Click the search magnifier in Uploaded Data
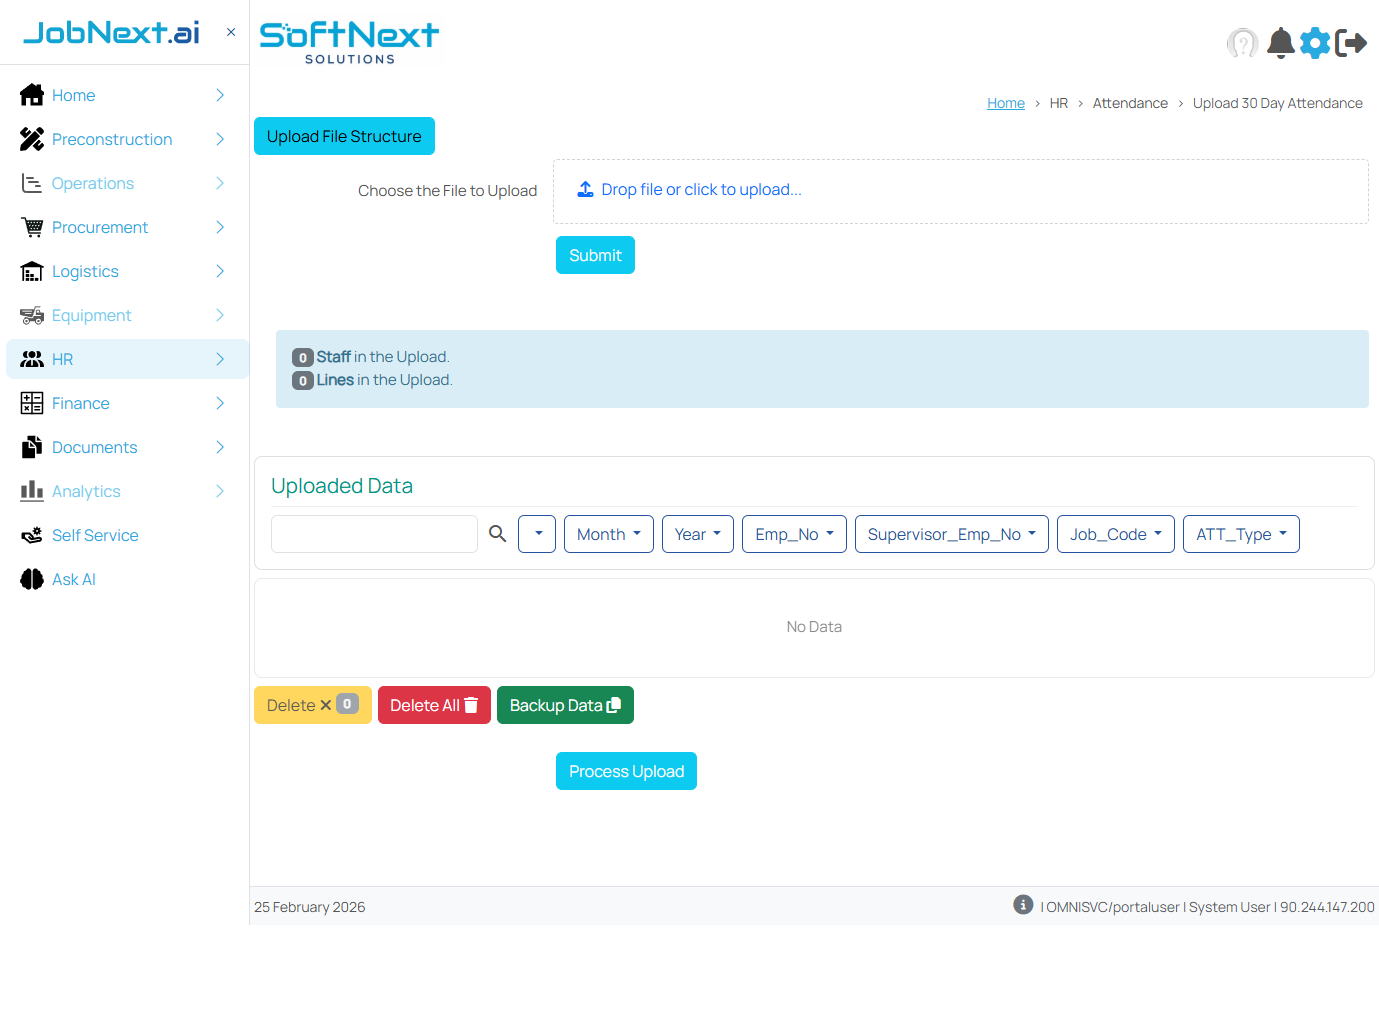This screenshot has height=1035, width=1379. tap(497, 534)
